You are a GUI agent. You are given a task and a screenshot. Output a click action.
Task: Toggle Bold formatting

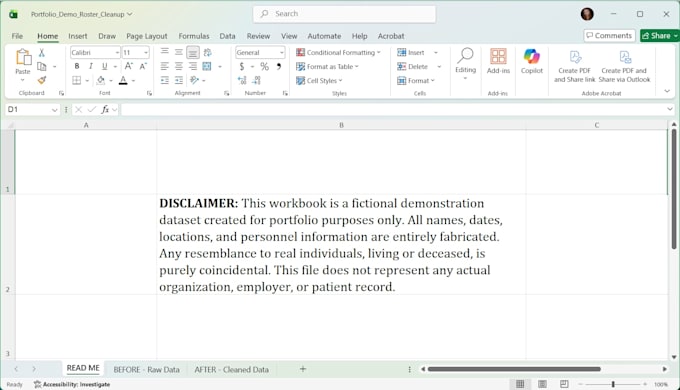pyautogui.click(x=77, y=66)
